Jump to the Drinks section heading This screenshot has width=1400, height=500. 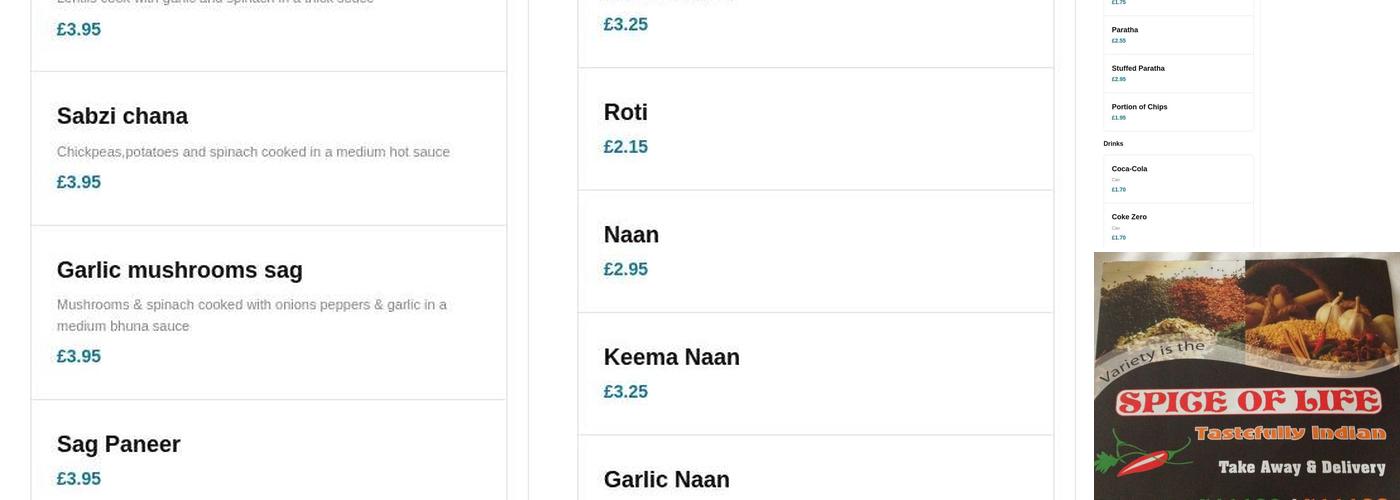(1113, 144)
